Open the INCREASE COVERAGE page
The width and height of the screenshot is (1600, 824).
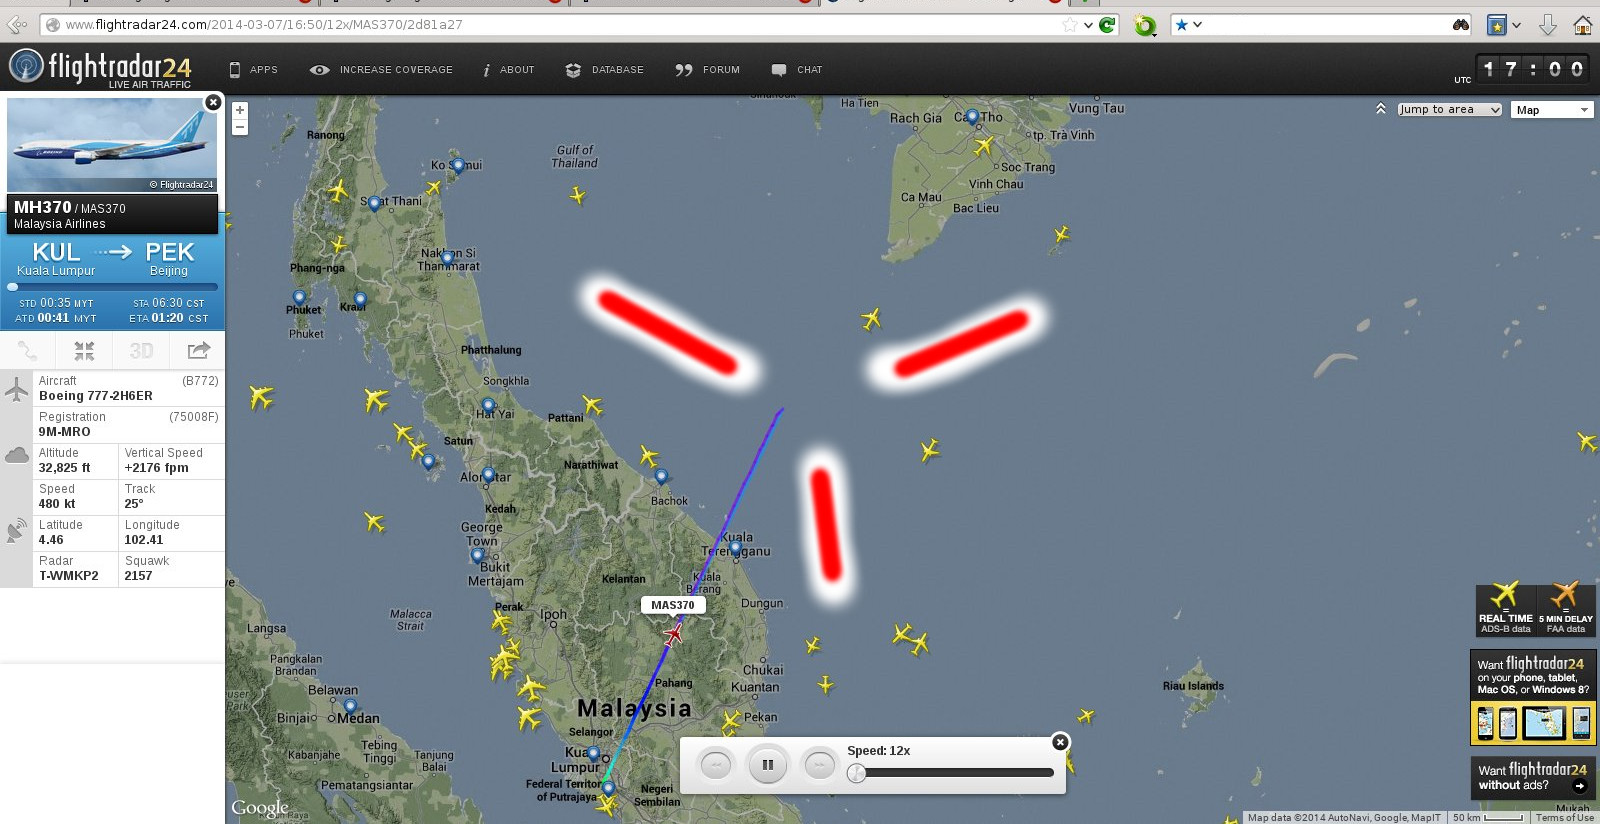tap(381, 70)
